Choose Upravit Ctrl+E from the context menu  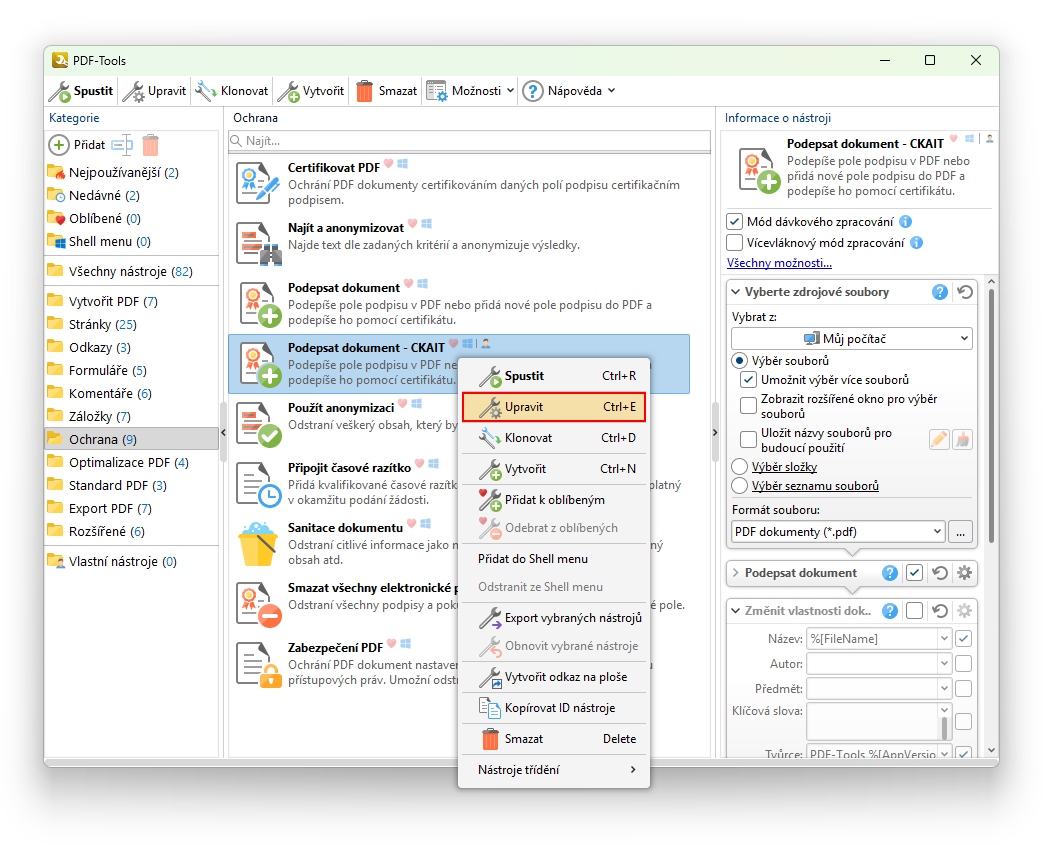point(554,407)
